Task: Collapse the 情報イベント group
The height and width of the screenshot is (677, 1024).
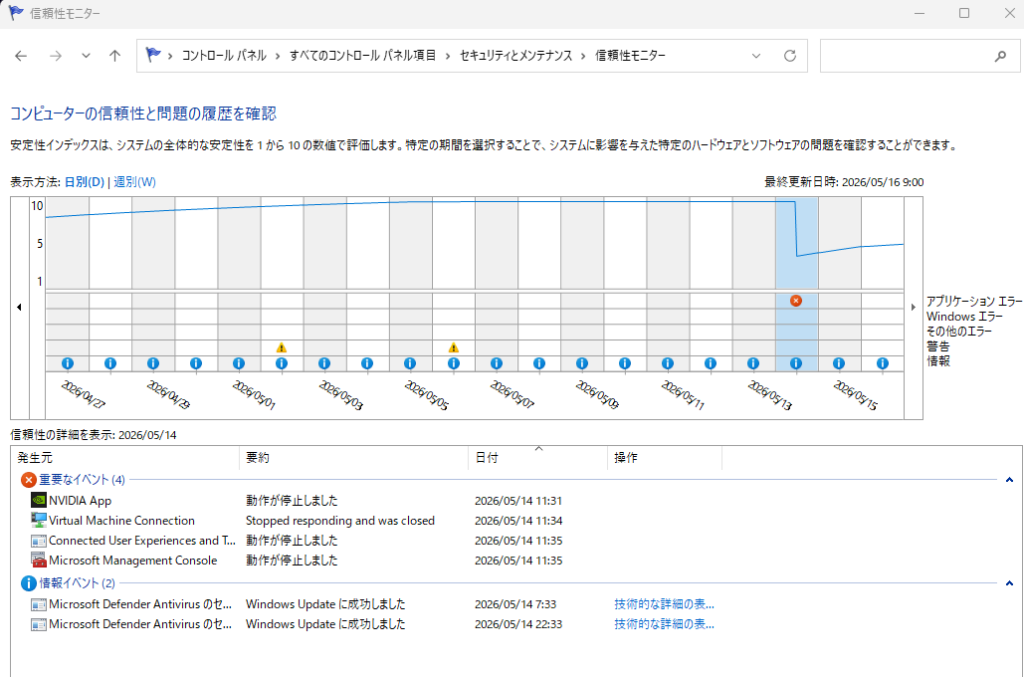Action: [1009, 583]
